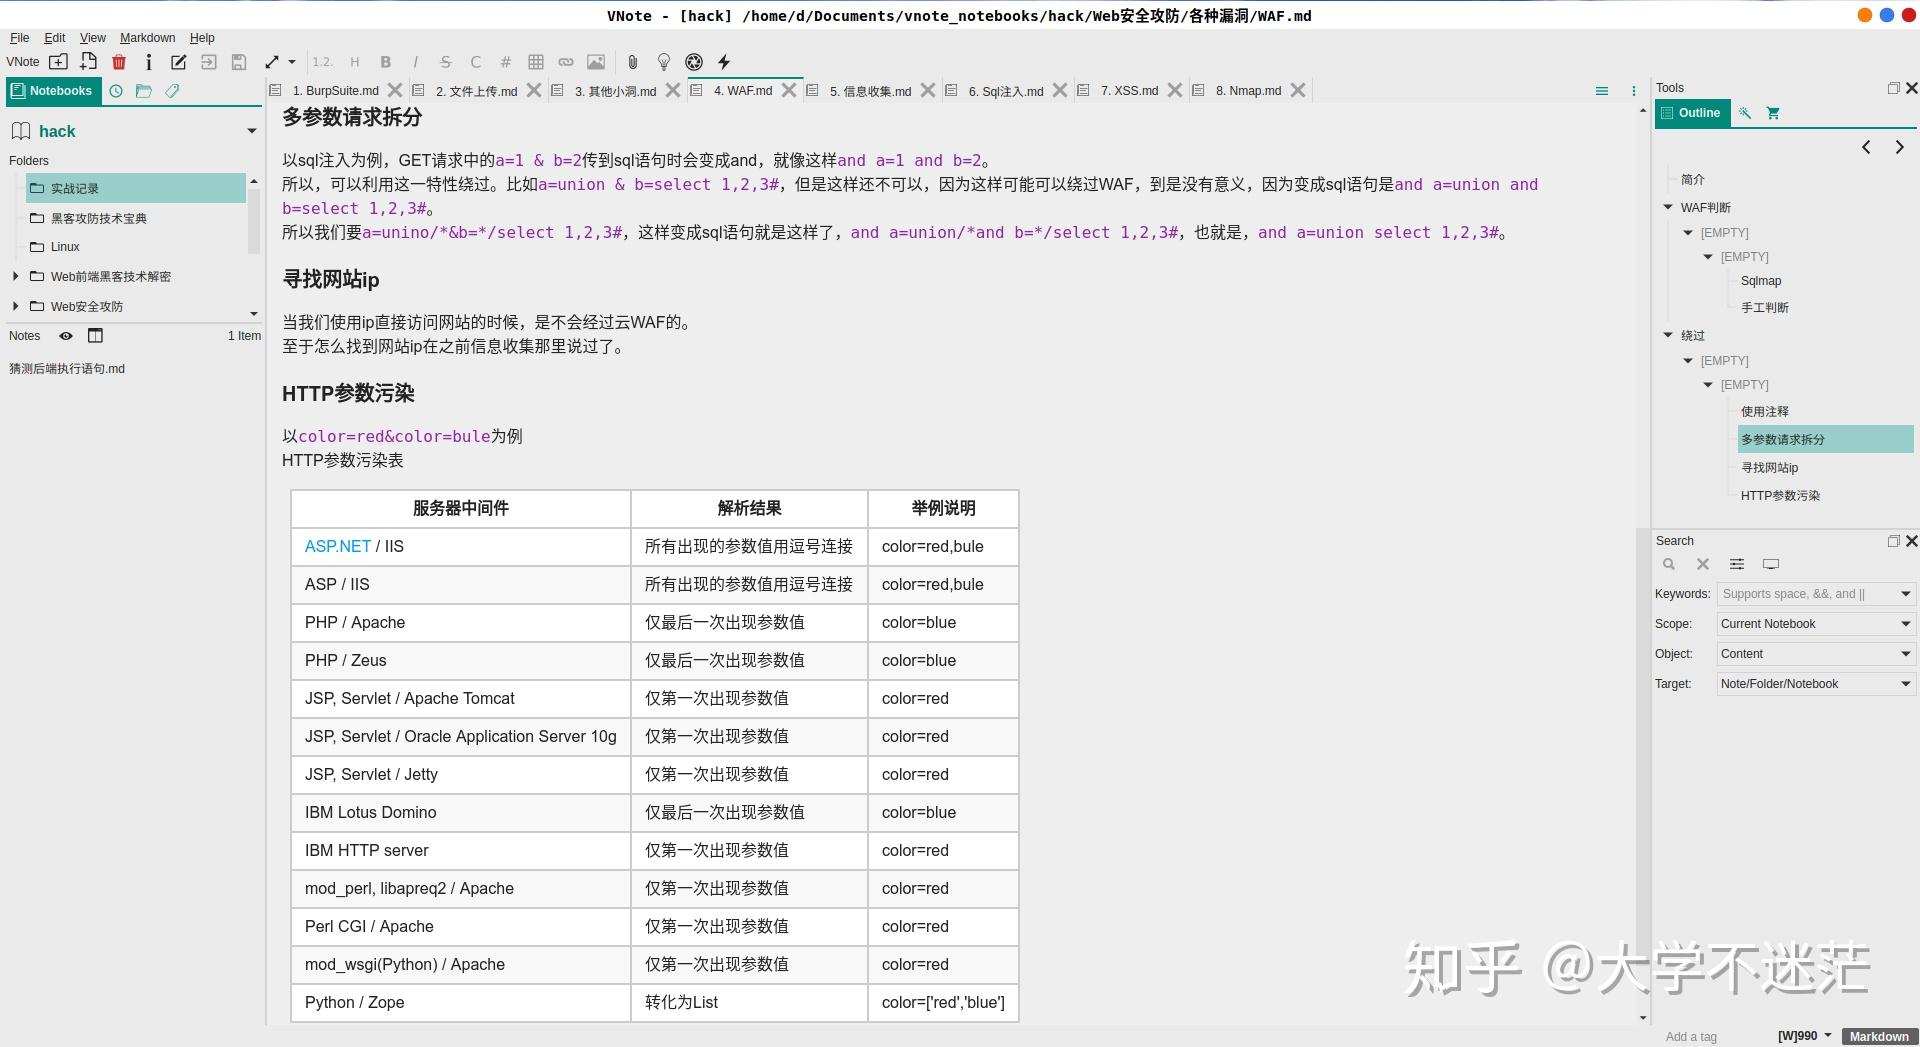Click the Strikethrough 'S' formatting icon
The width and height of the screenshot is (1920, 1047).
click(446, 62)
